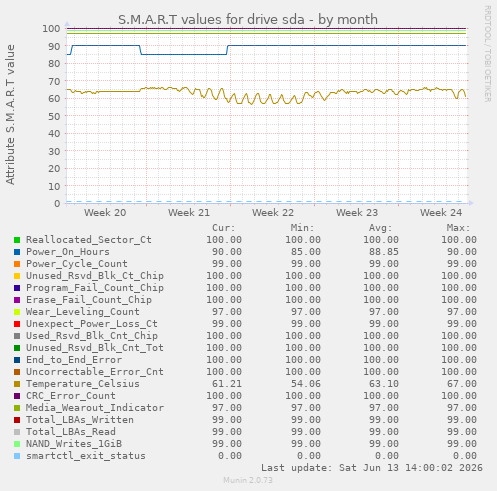Click the 'Cur:' column header
Screen dimensions: 497x491
tap(224, 228)
